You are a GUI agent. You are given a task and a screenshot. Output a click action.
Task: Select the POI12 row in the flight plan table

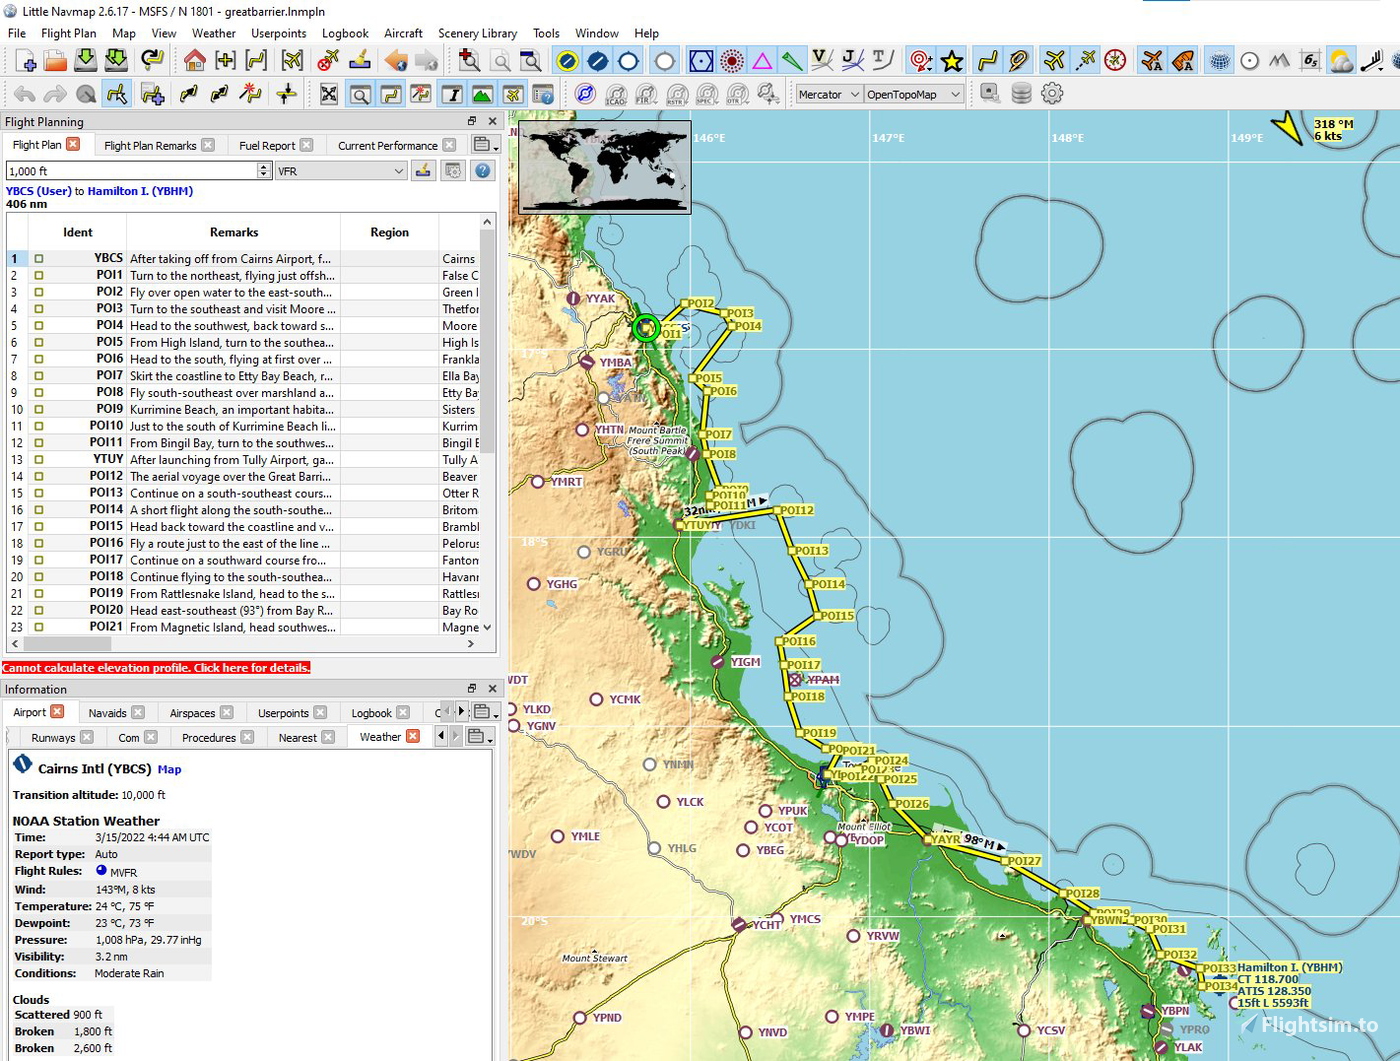point(243,476)
